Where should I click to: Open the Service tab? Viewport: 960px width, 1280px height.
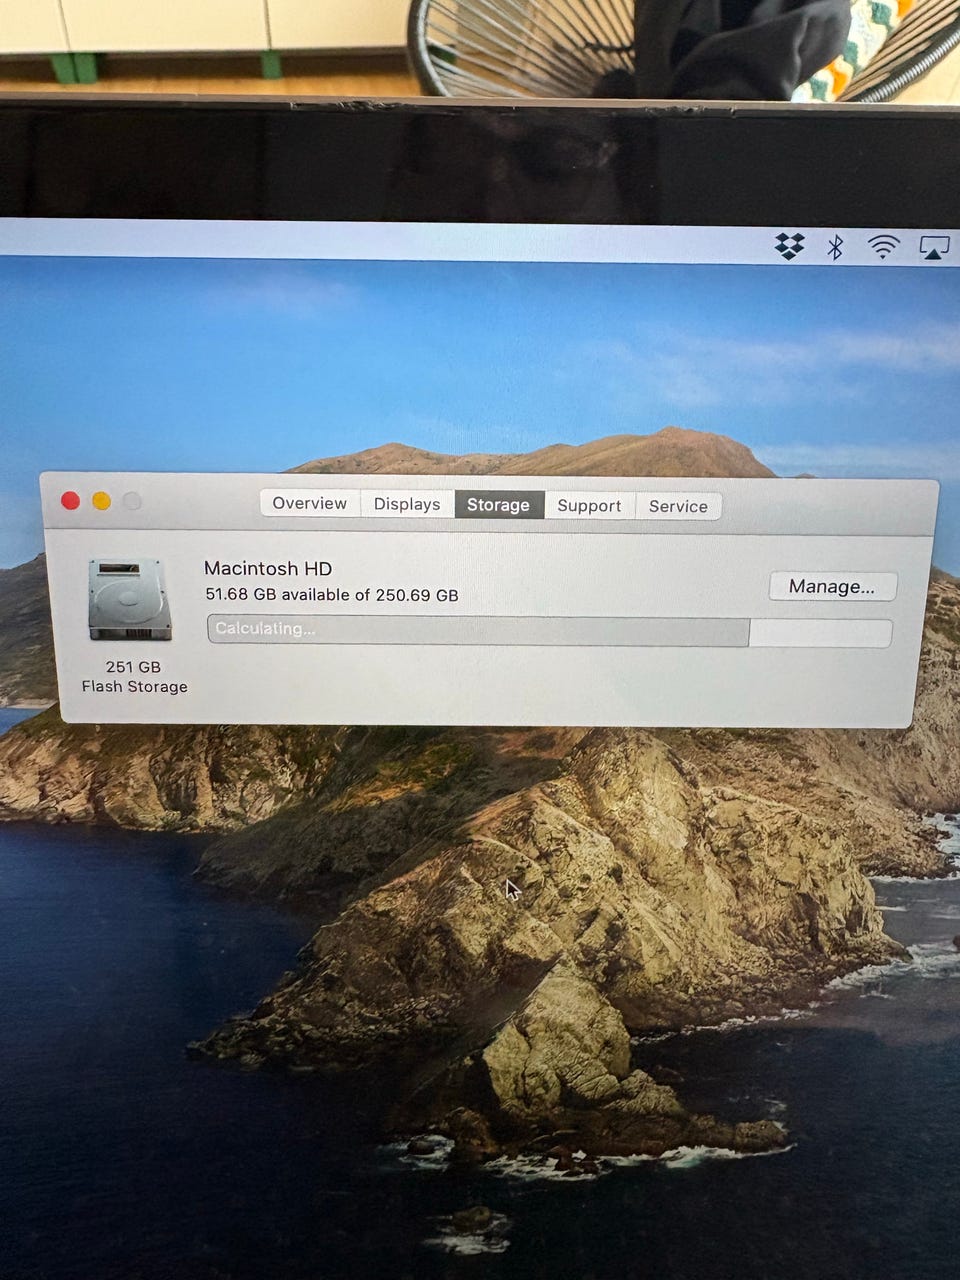point(678,507)
